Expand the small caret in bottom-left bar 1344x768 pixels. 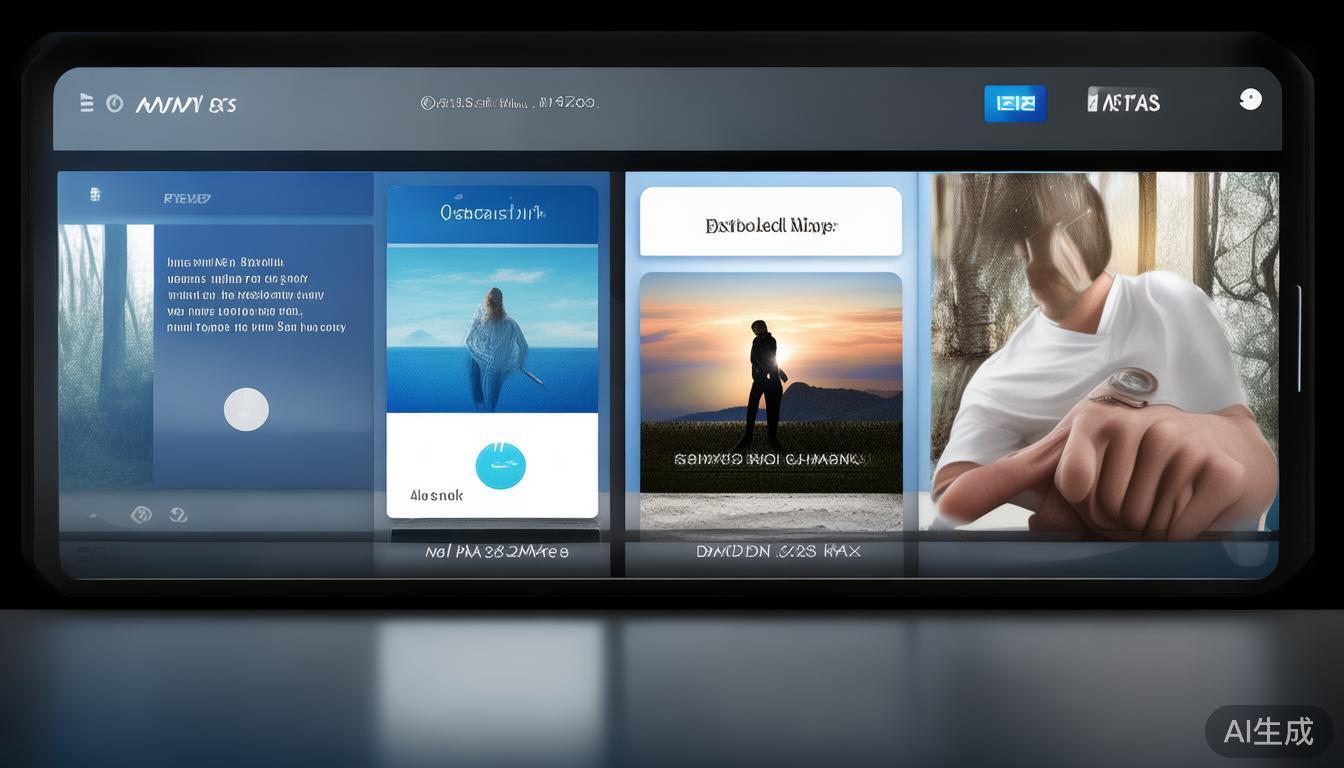[93, 516]
